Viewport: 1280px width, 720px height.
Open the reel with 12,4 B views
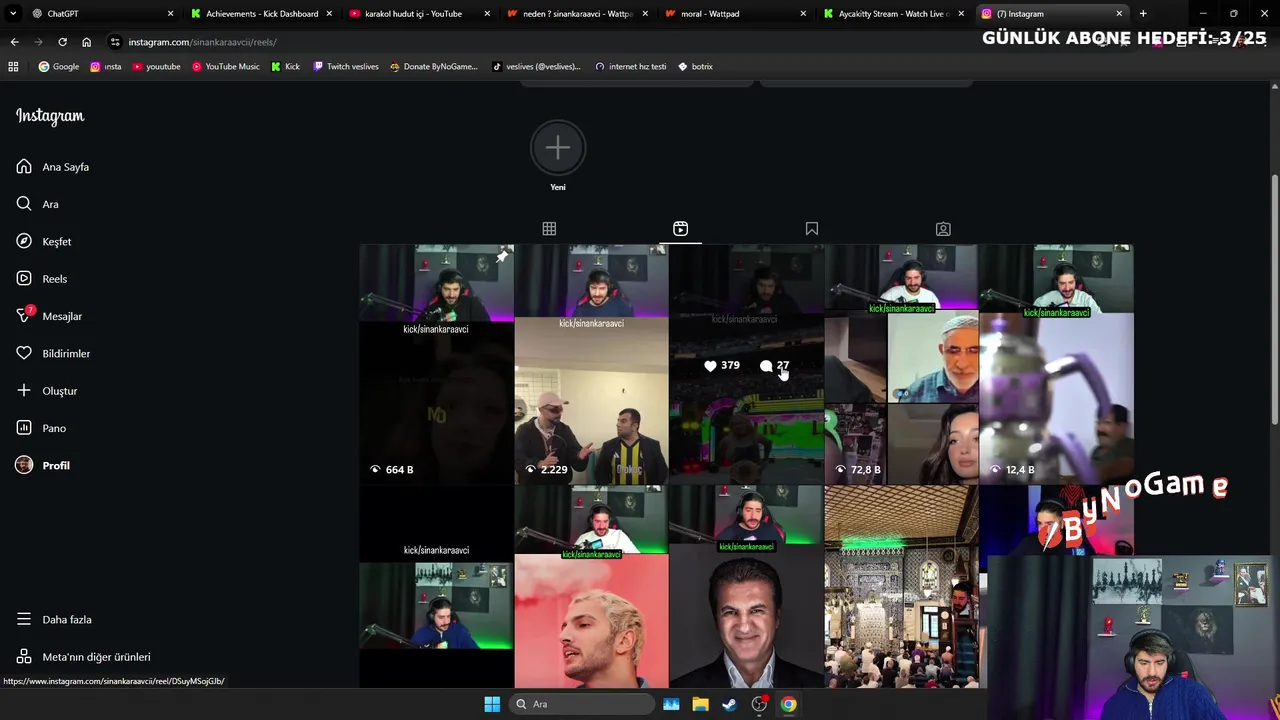(1056, 364)
